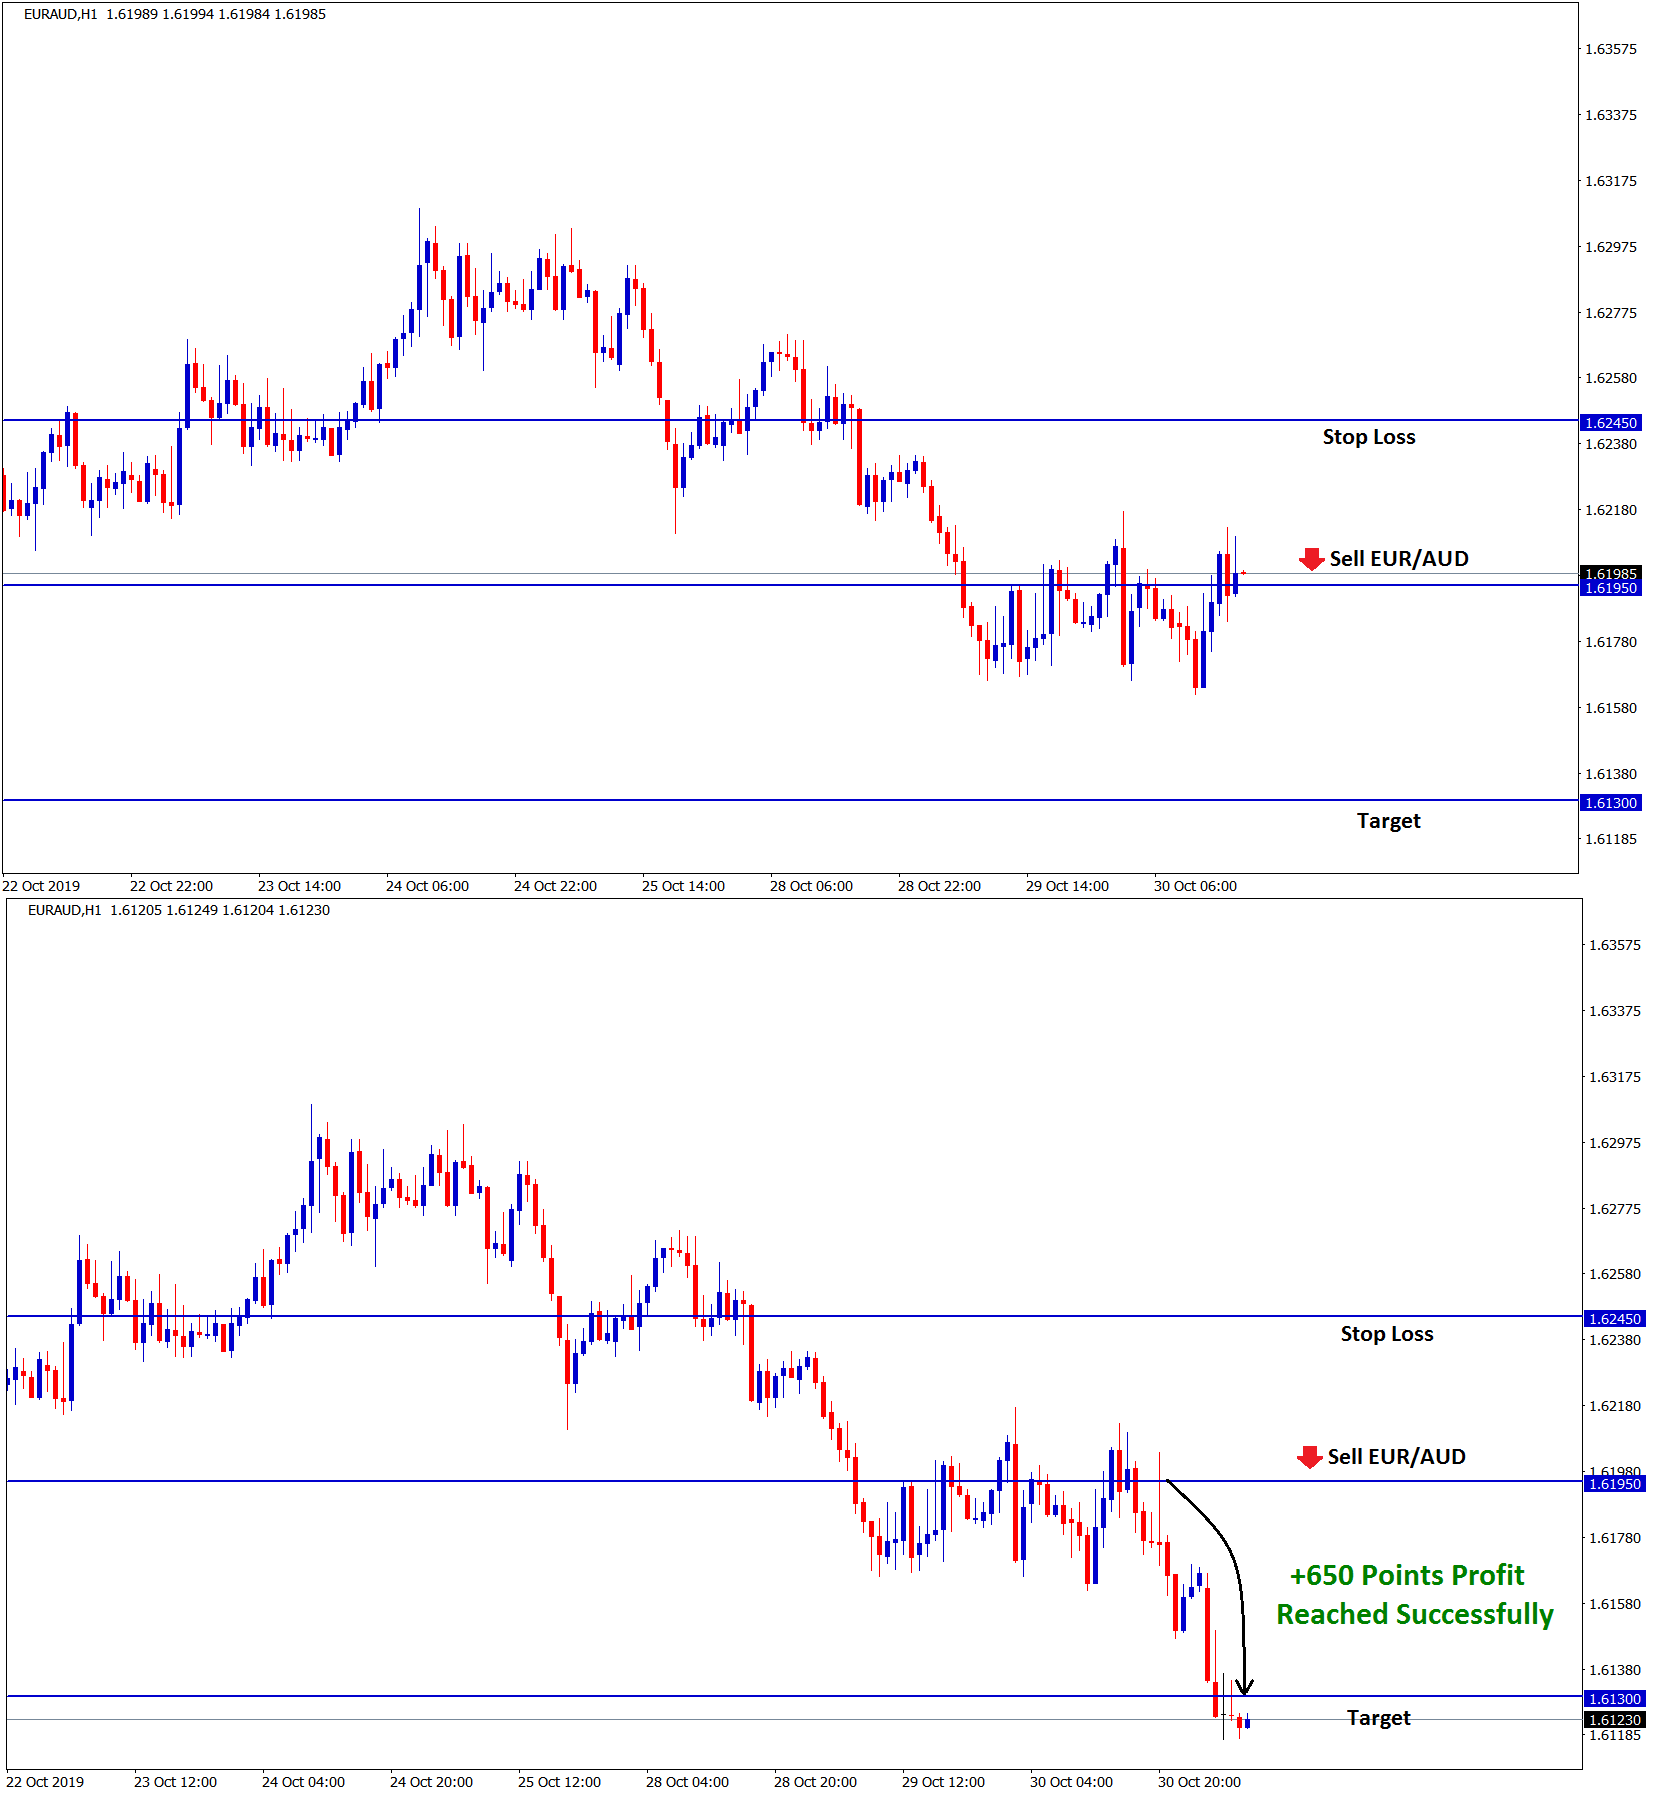Viewport: 1656px width, 1820px height.
Task: Click 1.61780 on bottom price scale
Action: 1615,1538
